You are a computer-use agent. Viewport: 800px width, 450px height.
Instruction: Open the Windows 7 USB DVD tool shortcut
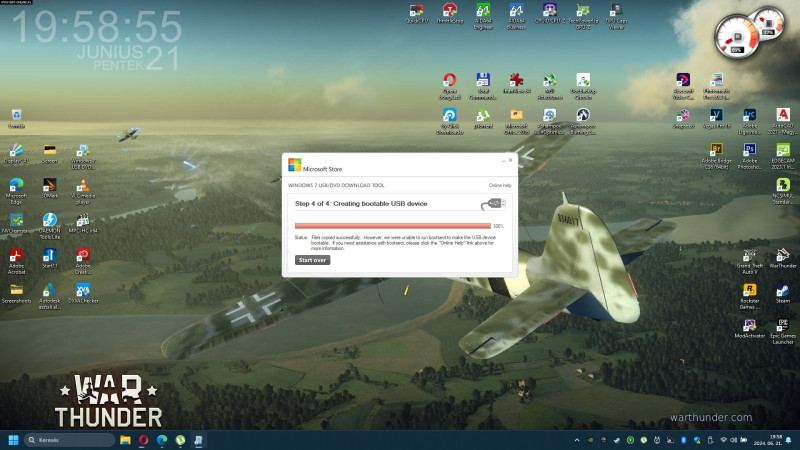pos(83,157)
